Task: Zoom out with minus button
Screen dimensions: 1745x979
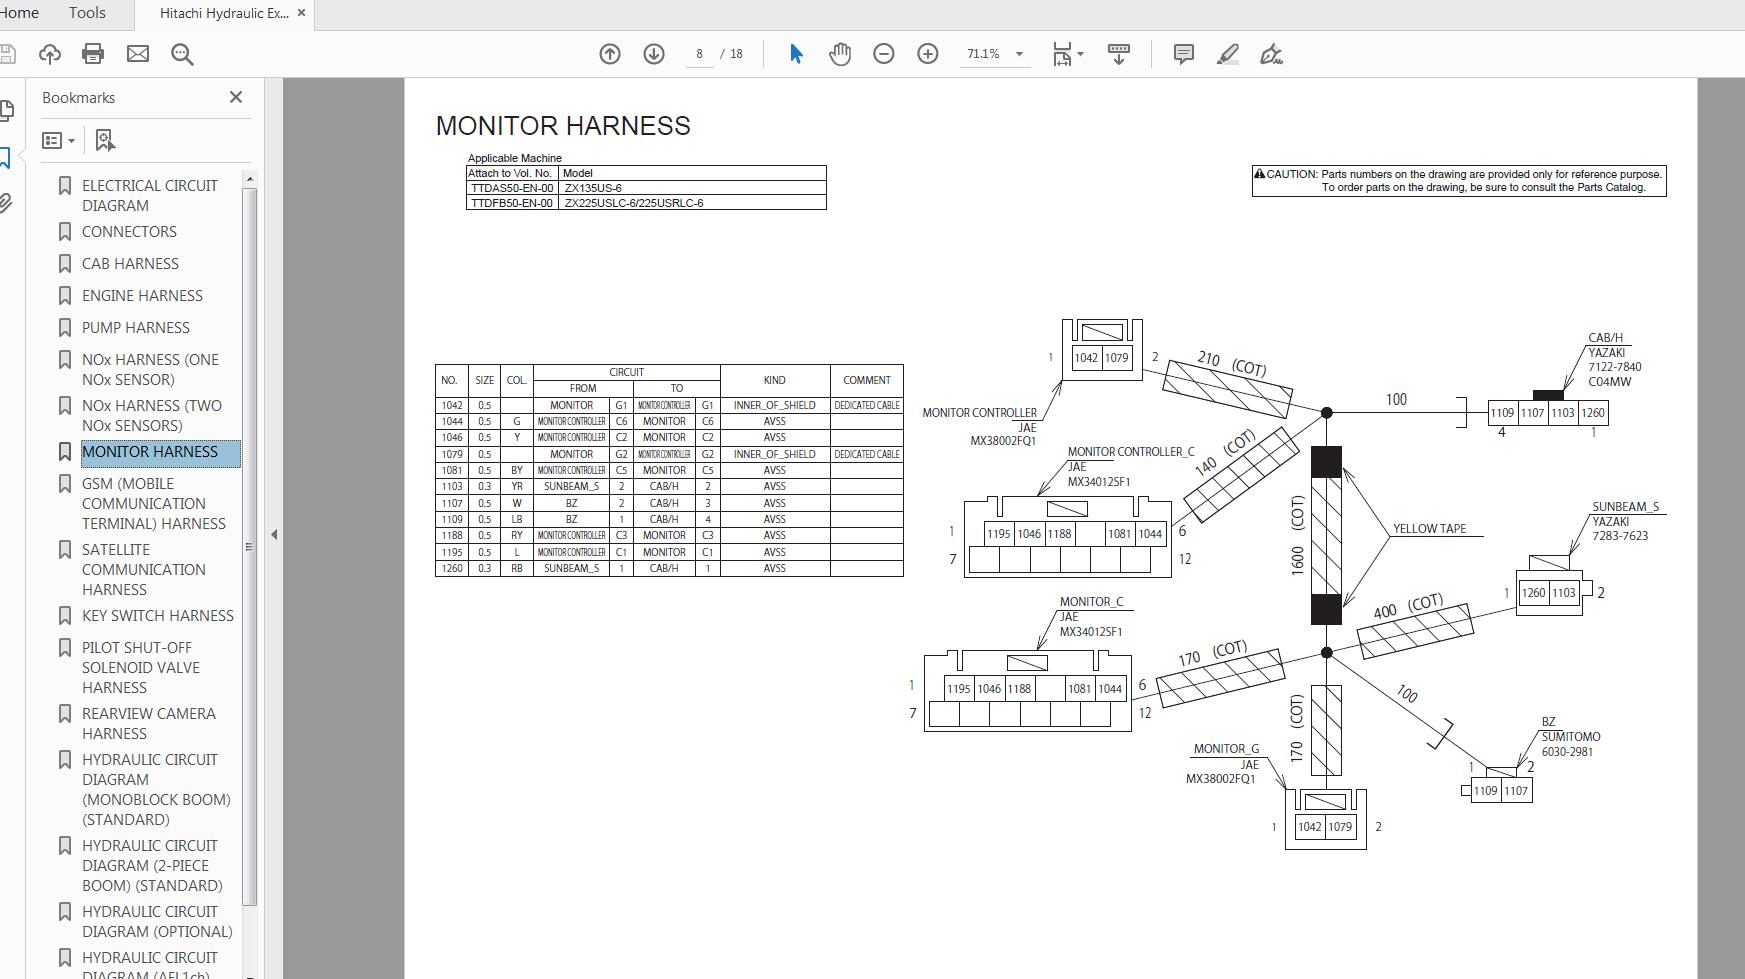Action: pos(884,54)
